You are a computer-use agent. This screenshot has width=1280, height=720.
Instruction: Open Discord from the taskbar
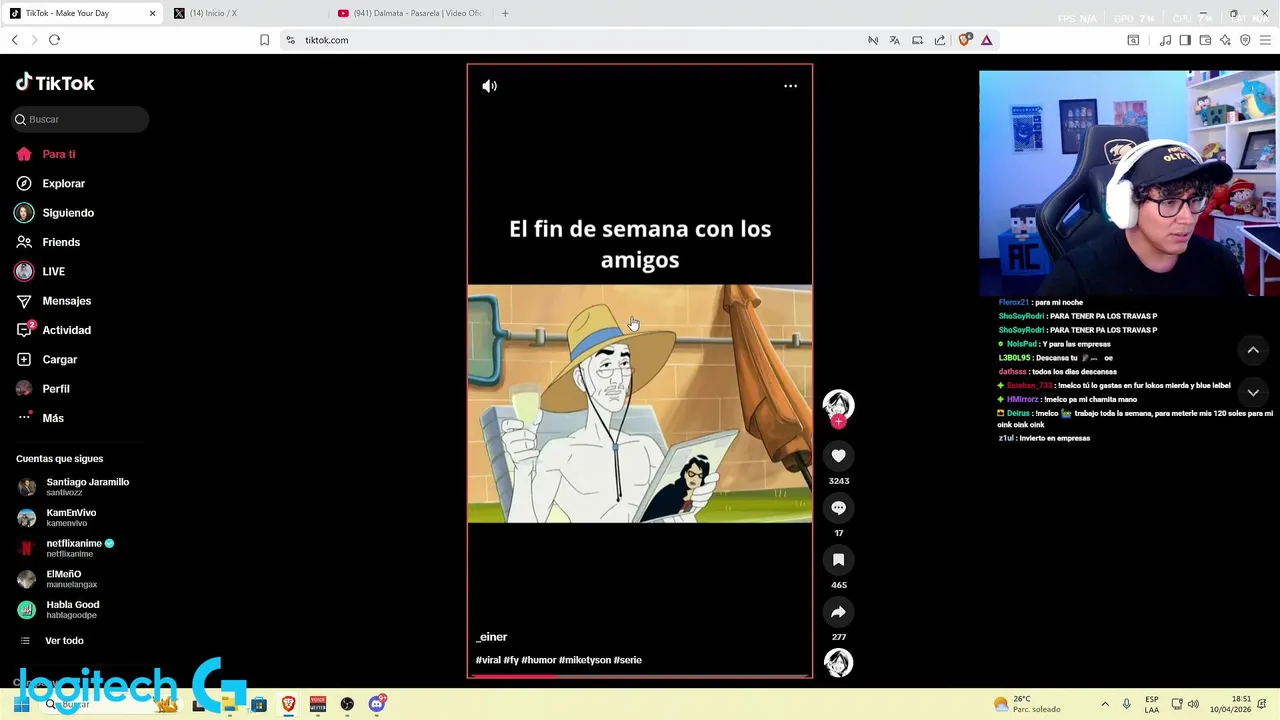click(x=377, y=704)
